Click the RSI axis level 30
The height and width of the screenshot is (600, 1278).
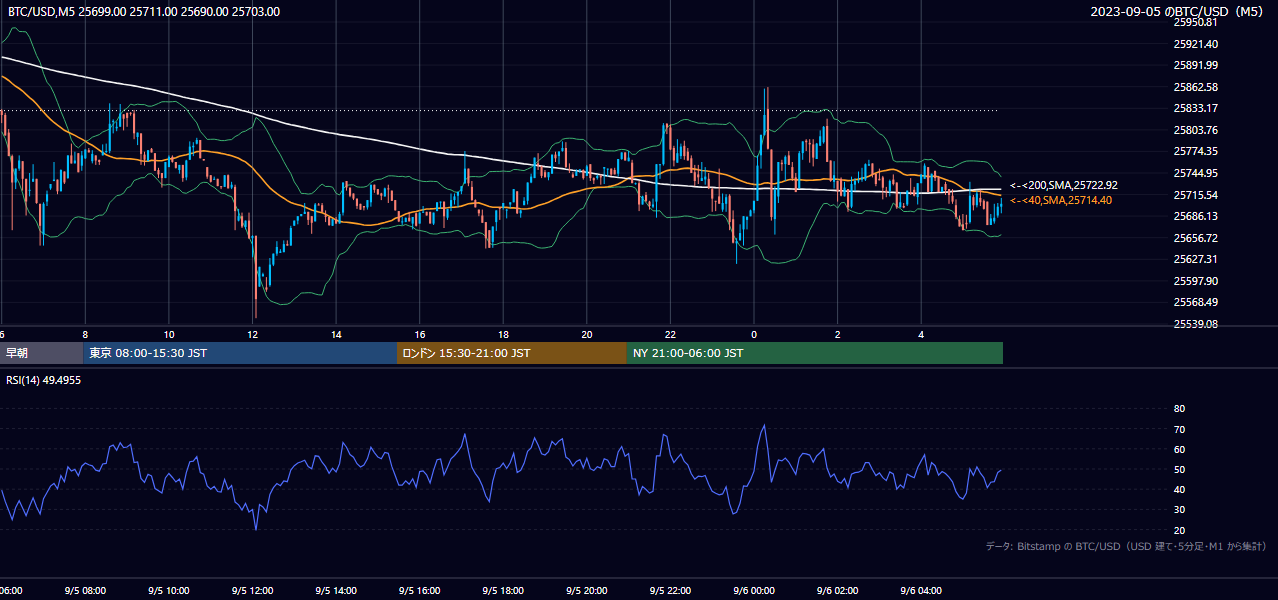pos(1179,510)
